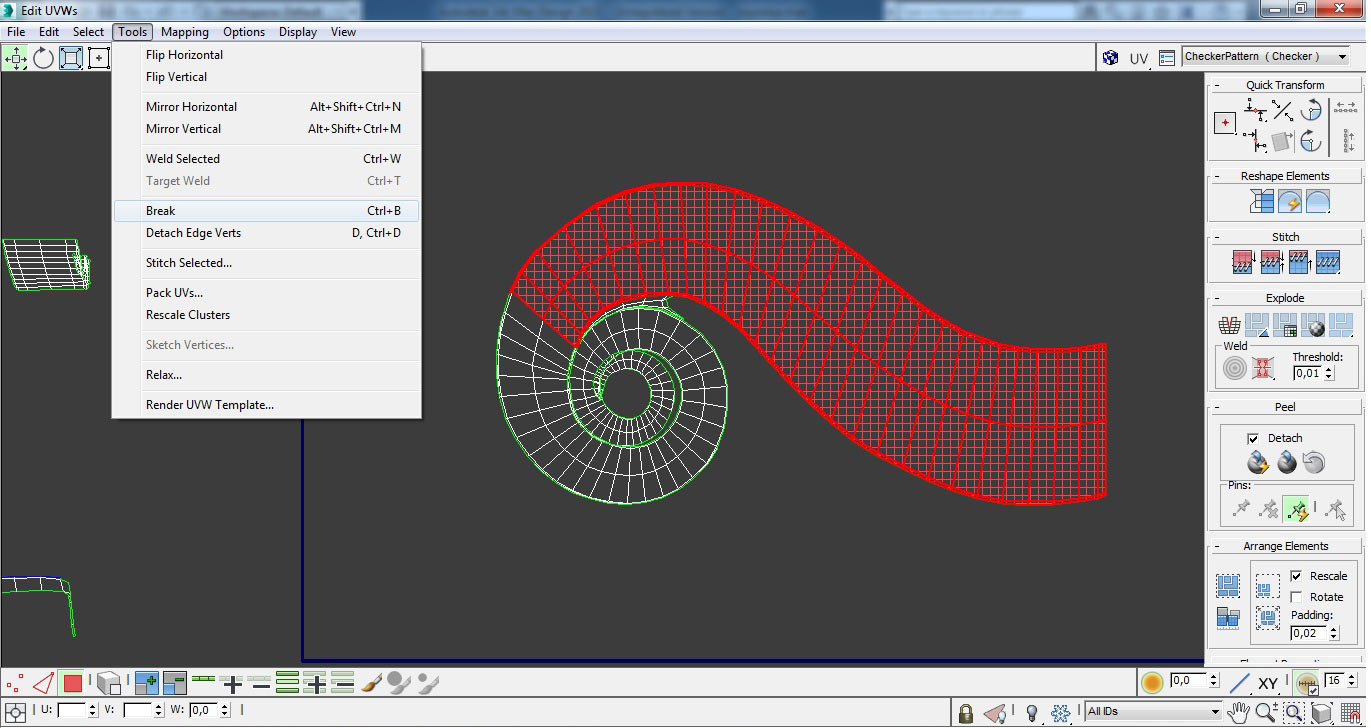Image resolution: width=1371 pixels, height=728 pixels.
Task: Click Render UVW Template... entry
Action: pos(210,405)
